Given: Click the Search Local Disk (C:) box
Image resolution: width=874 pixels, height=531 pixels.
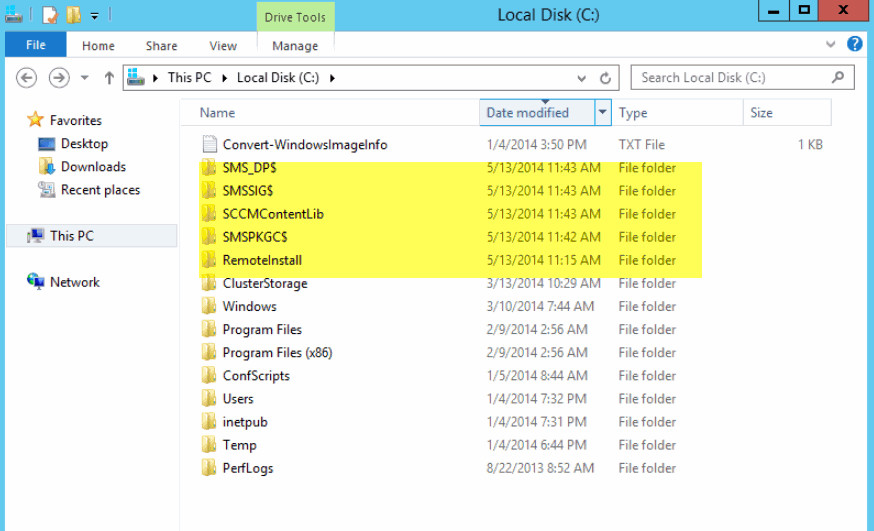Looking at the screenshot, I should 742,77.
